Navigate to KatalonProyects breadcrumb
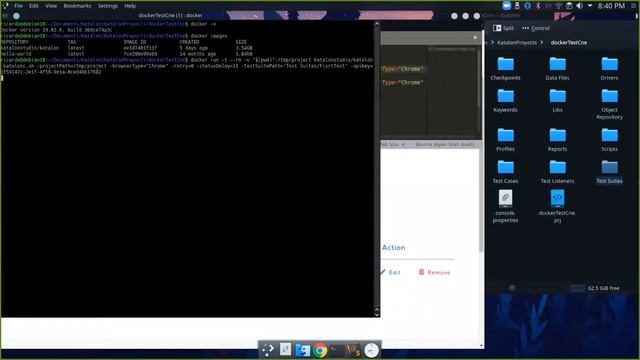 click(517, 42)
